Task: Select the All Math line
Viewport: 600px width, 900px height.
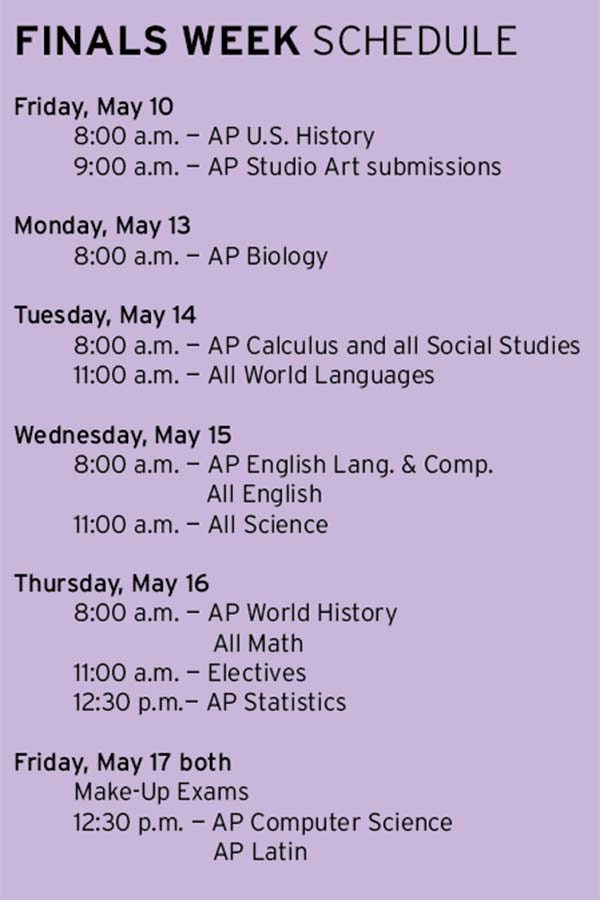Action: pyautogui.click(x=258, y=643)
